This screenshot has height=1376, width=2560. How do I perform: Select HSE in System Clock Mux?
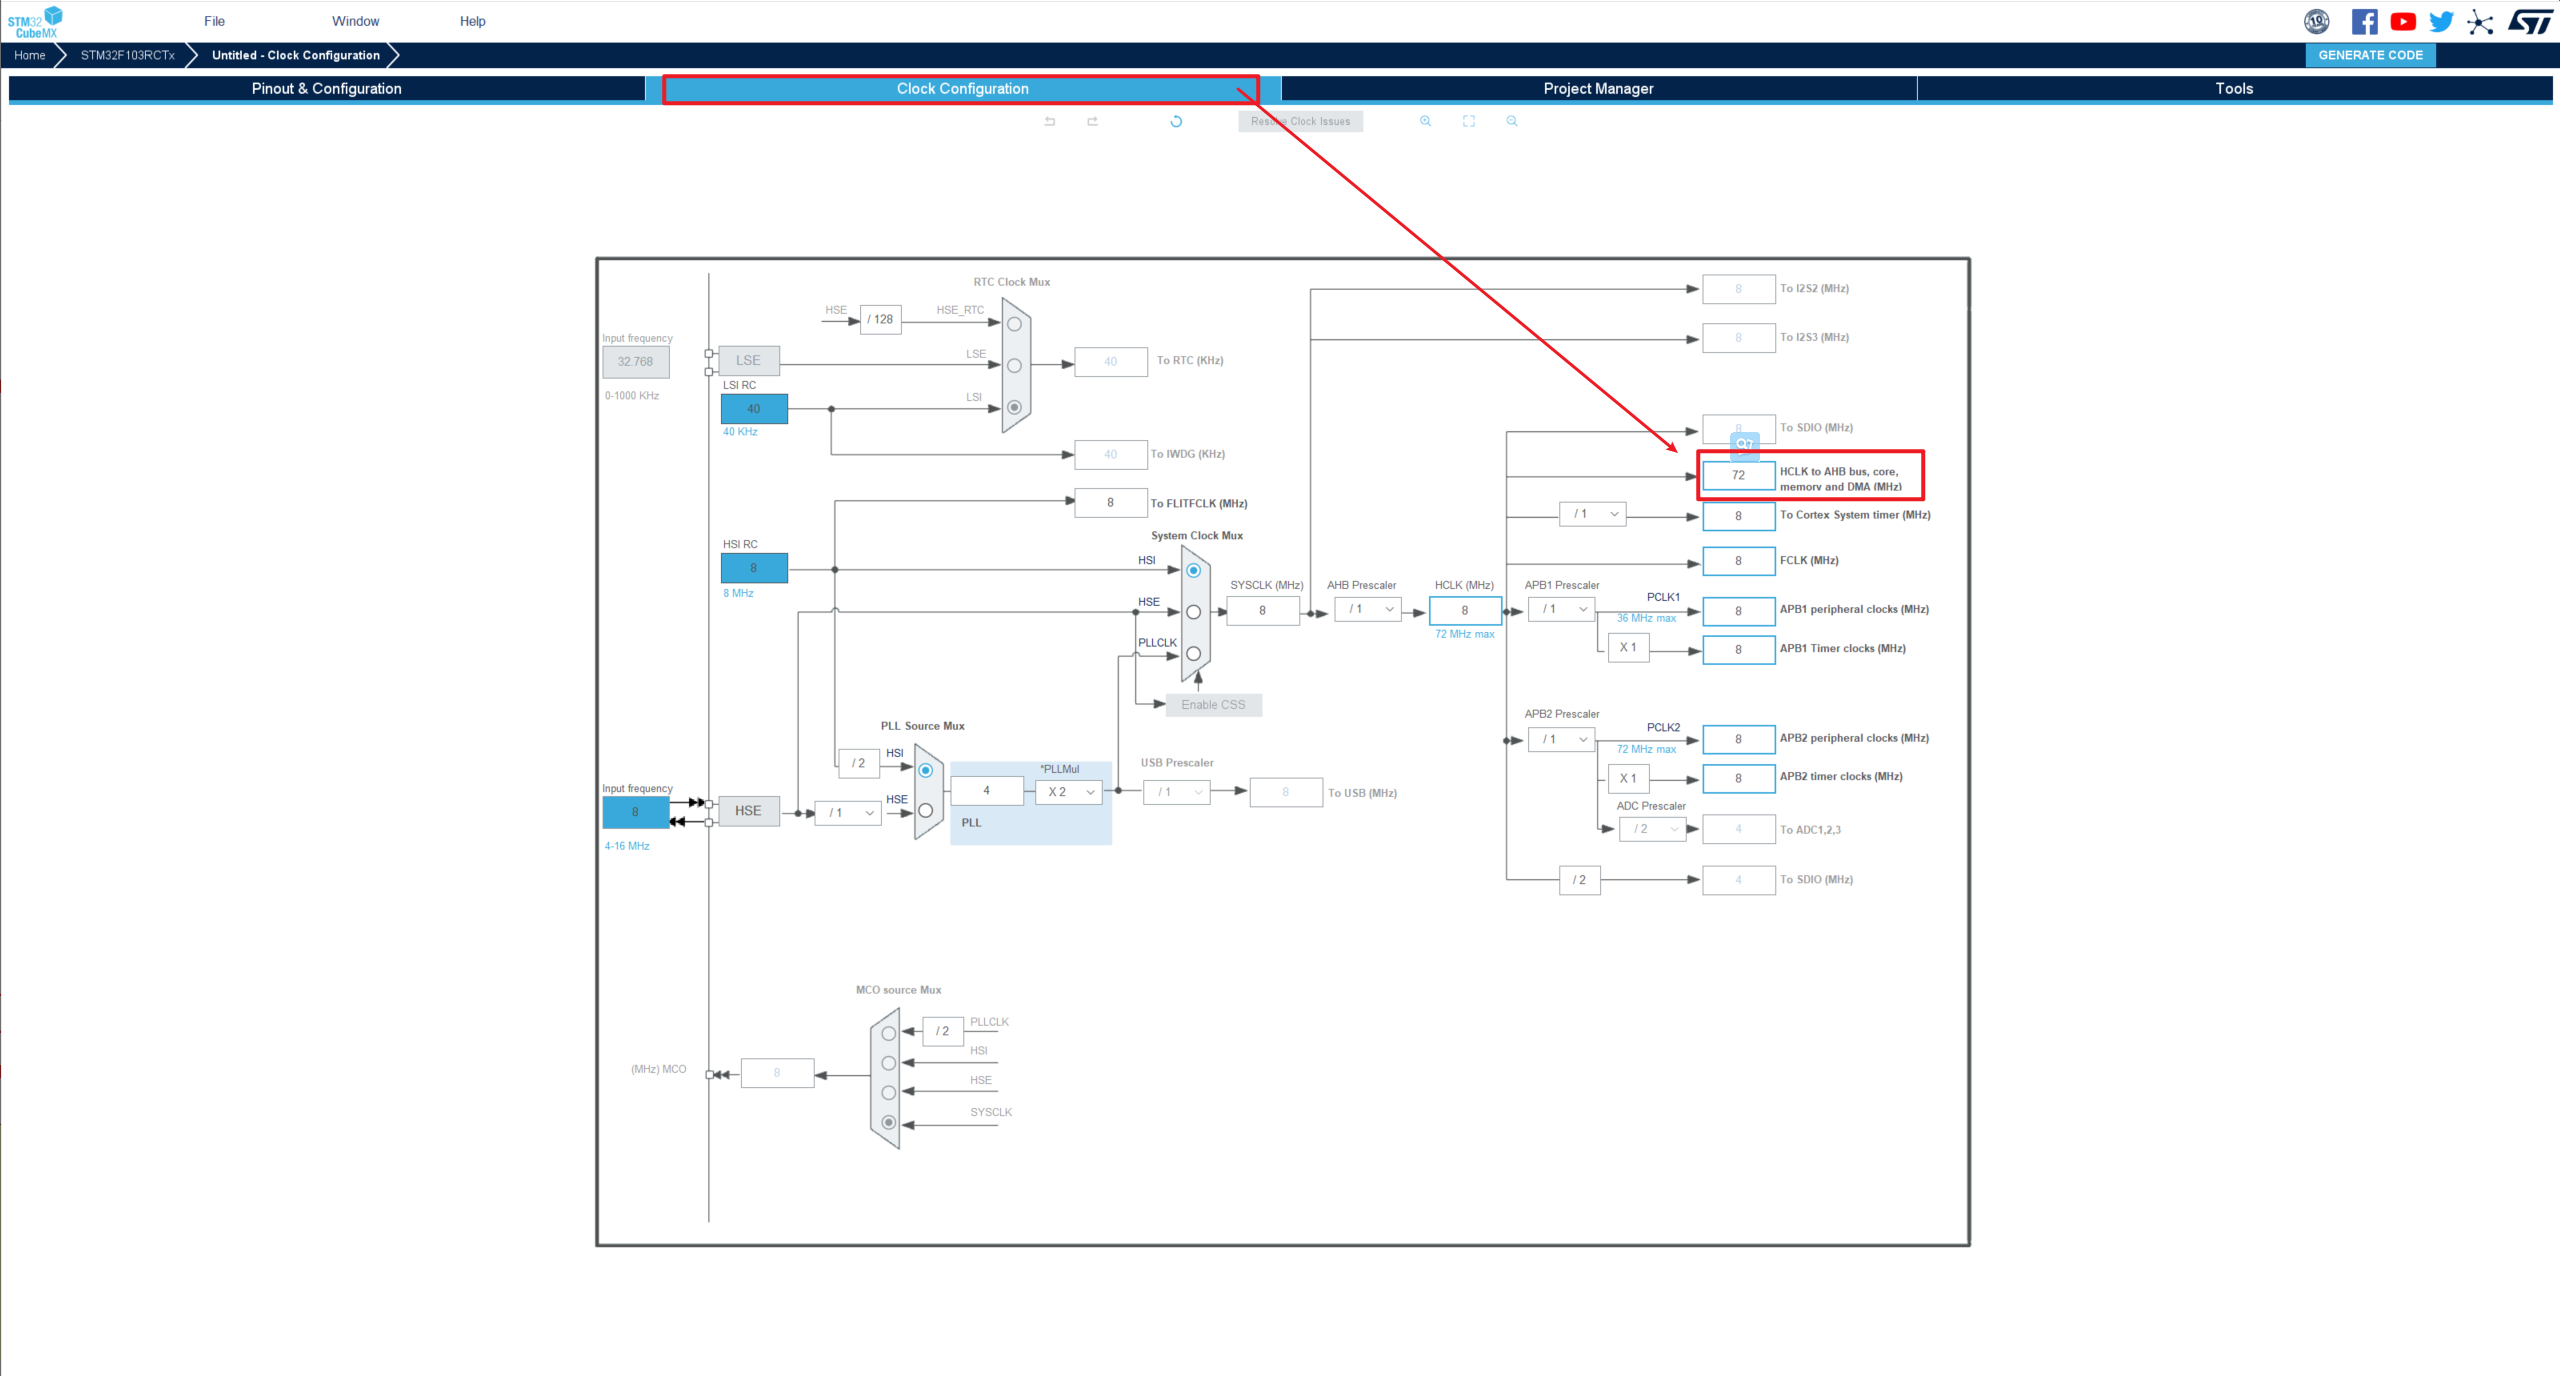click(x=1193, y=612)
